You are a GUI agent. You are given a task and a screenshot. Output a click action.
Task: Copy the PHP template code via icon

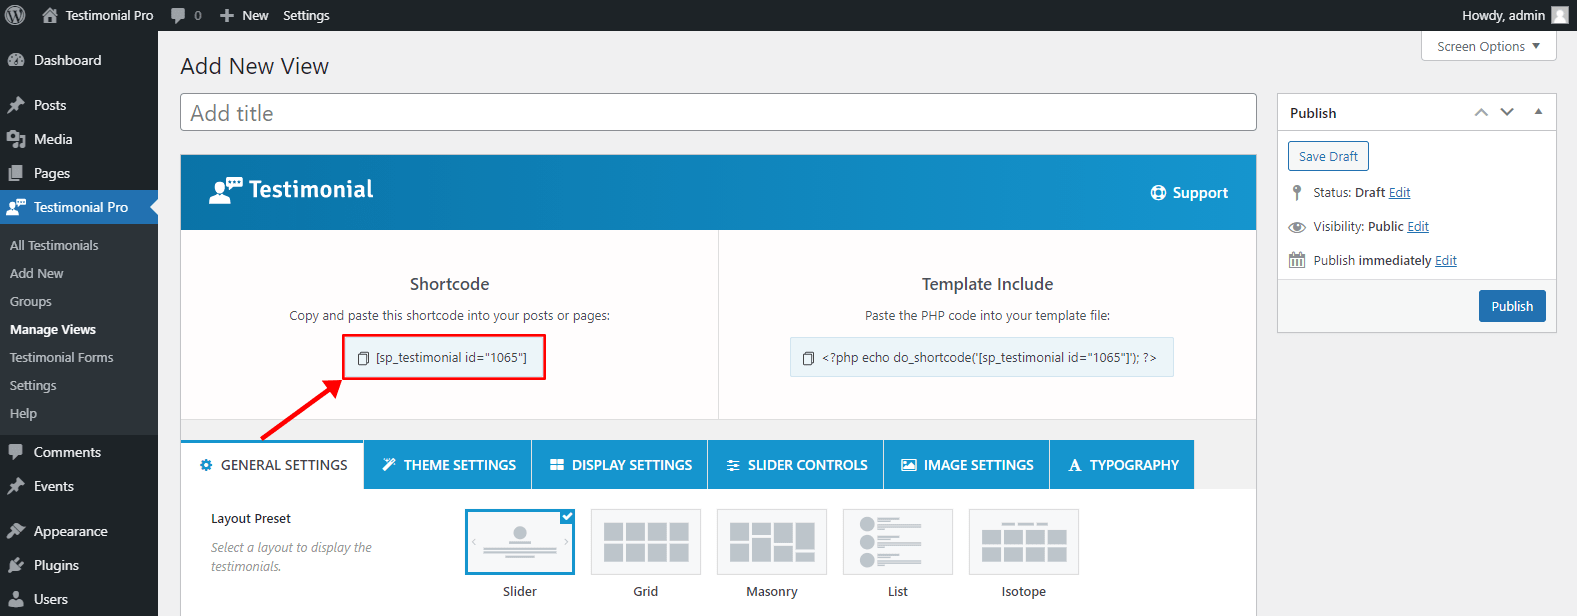(808, 358)
